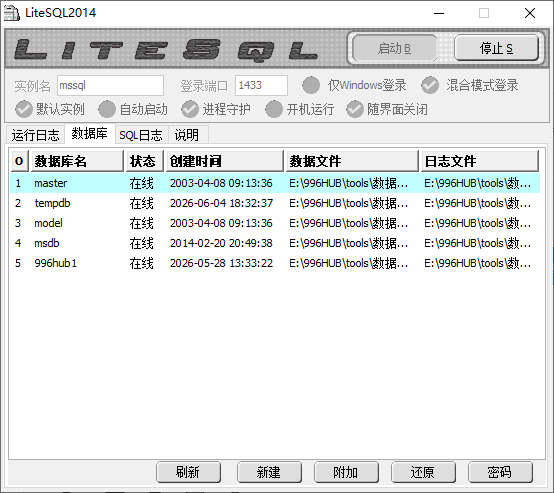Screen dimensions: 554x493
Task: Click log file path of 996hub1 row
Action: [477, 263]
